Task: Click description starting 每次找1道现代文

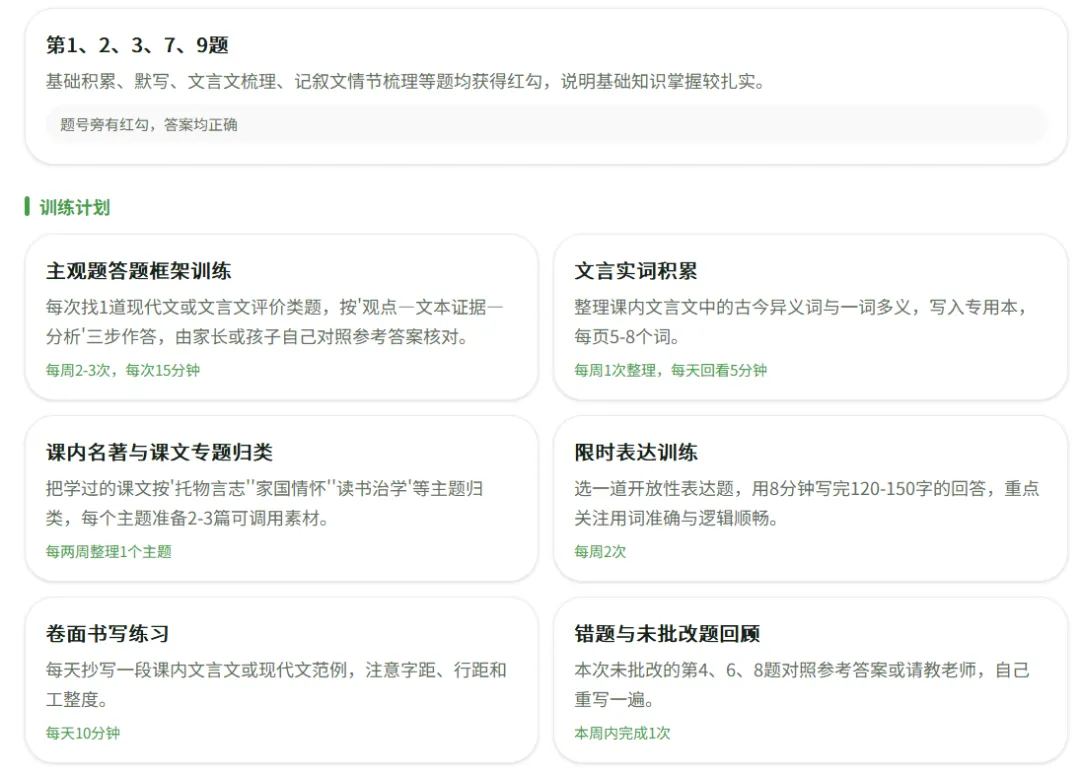Action: pyautogui.click(x=274, y=322)
